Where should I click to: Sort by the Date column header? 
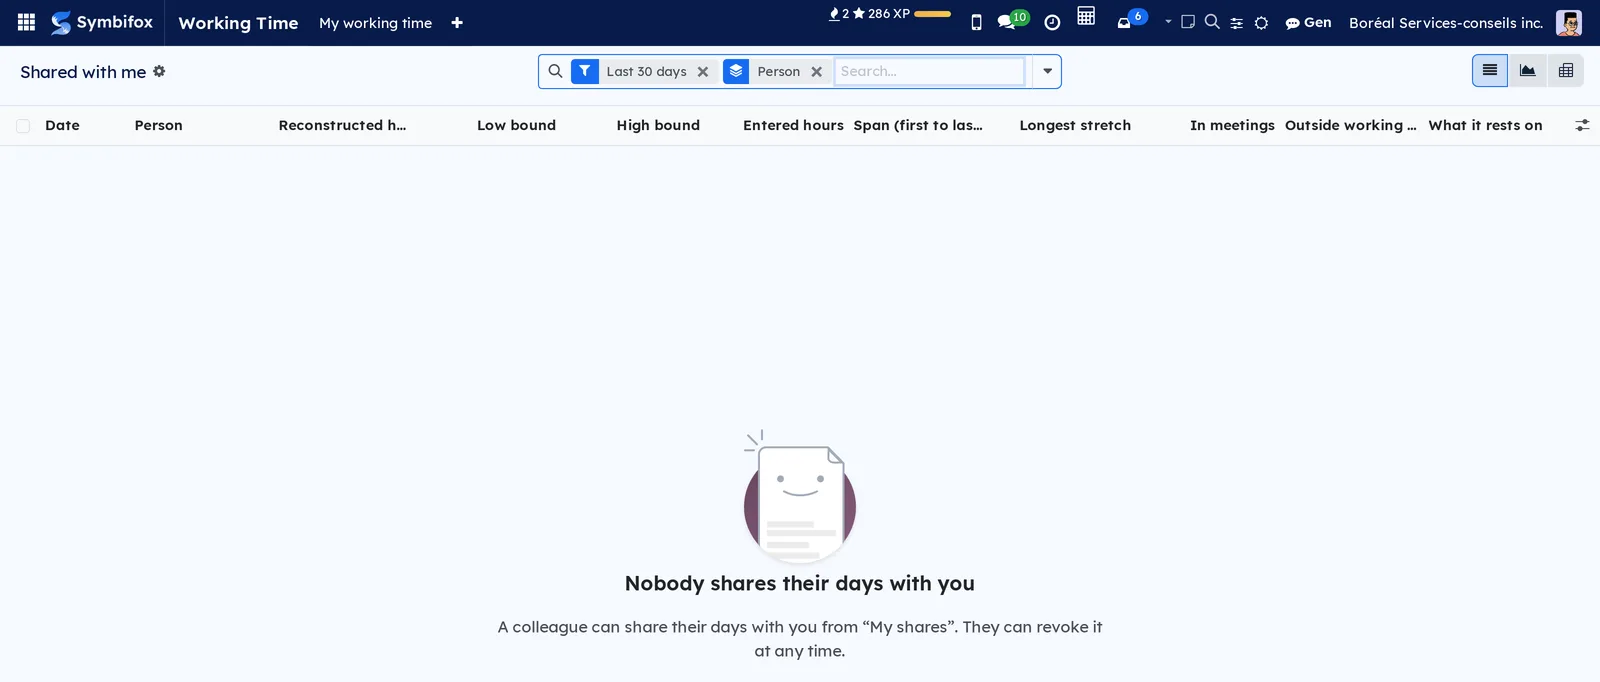[x=62, y=125]
